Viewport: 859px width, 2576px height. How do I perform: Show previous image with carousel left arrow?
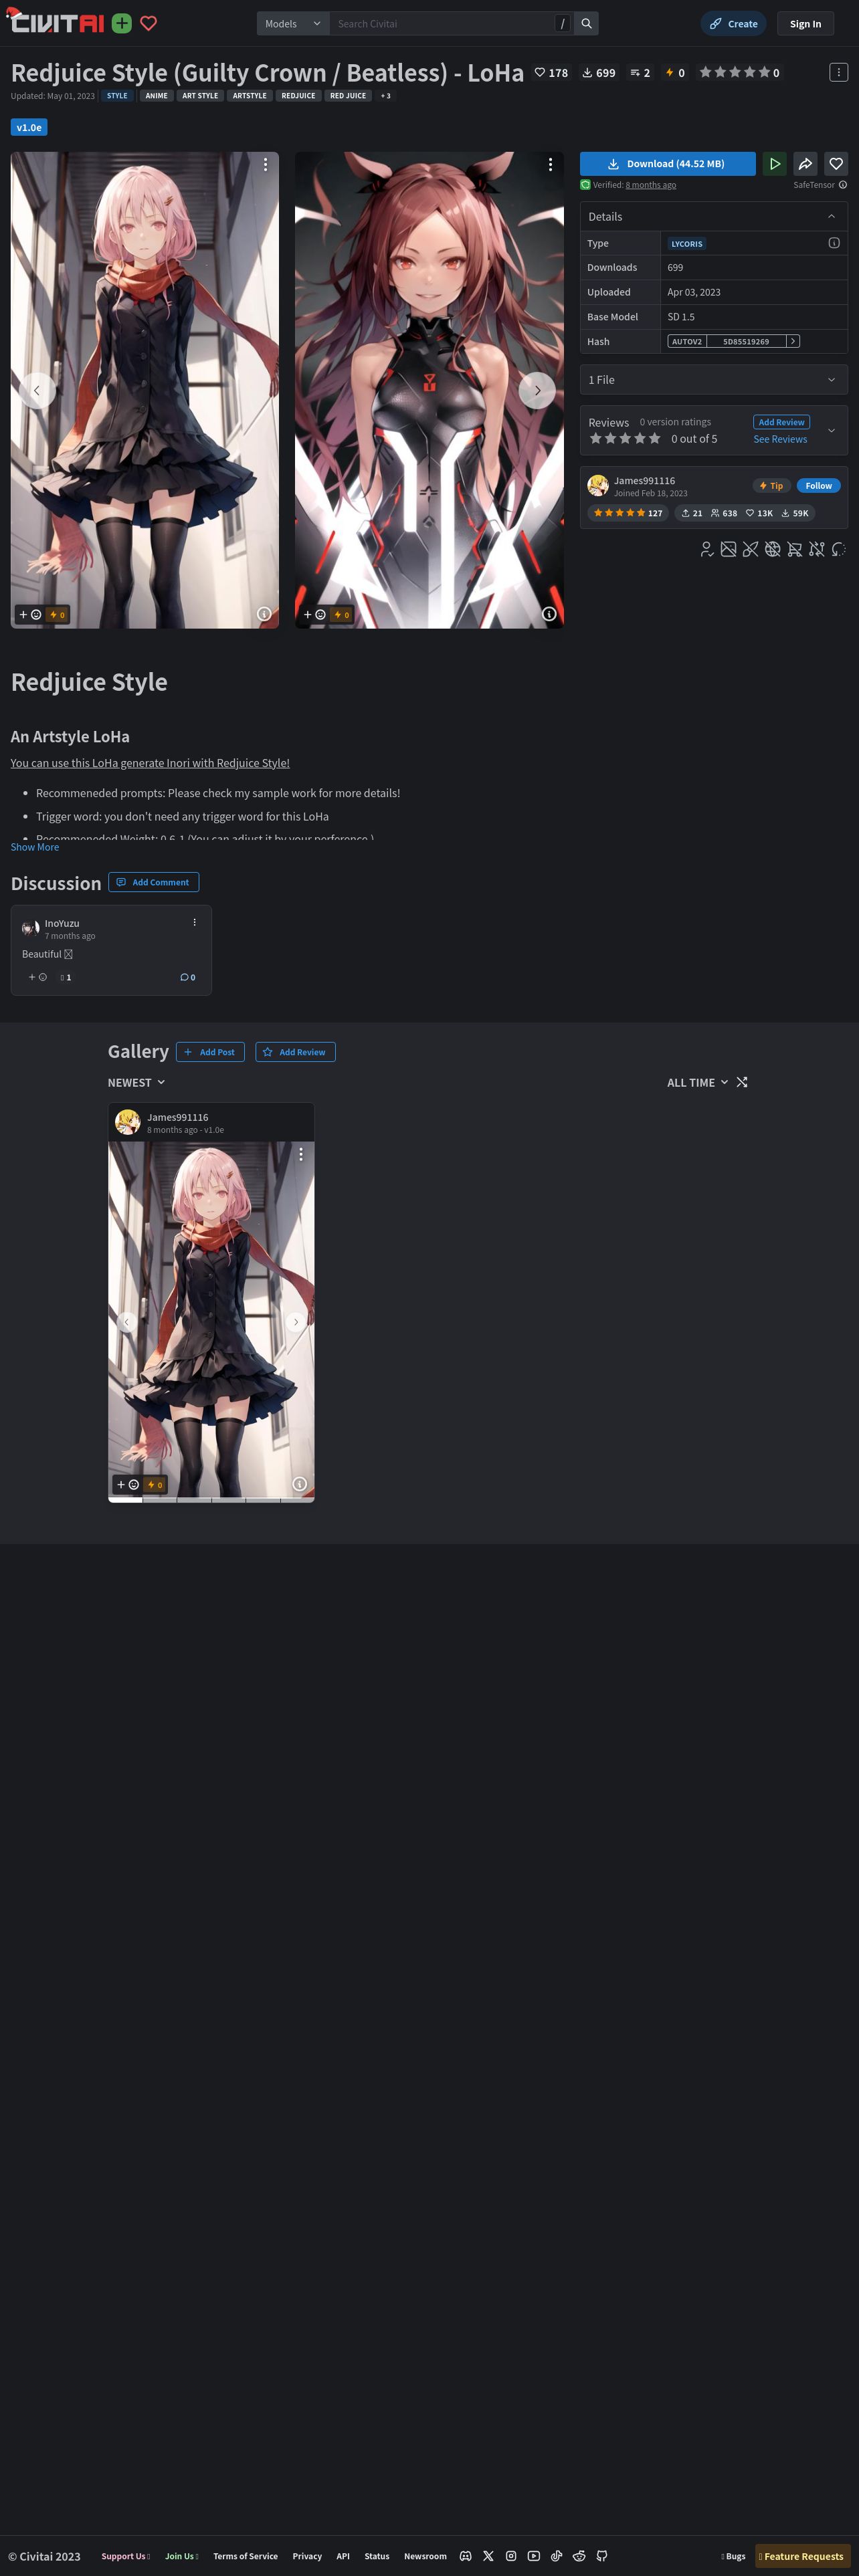(x=37, y=390)
